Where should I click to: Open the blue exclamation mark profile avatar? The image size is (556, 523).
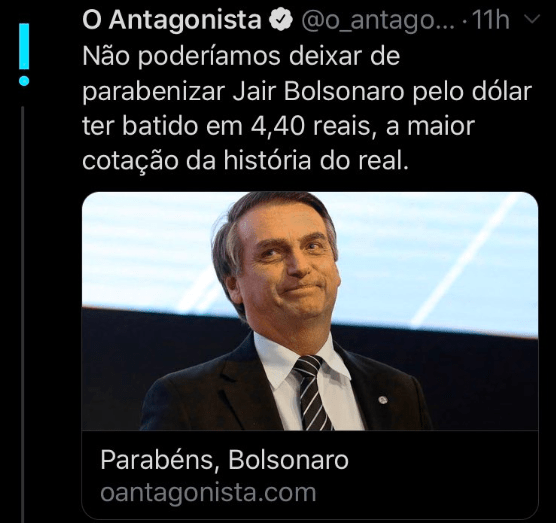point(24,54)
